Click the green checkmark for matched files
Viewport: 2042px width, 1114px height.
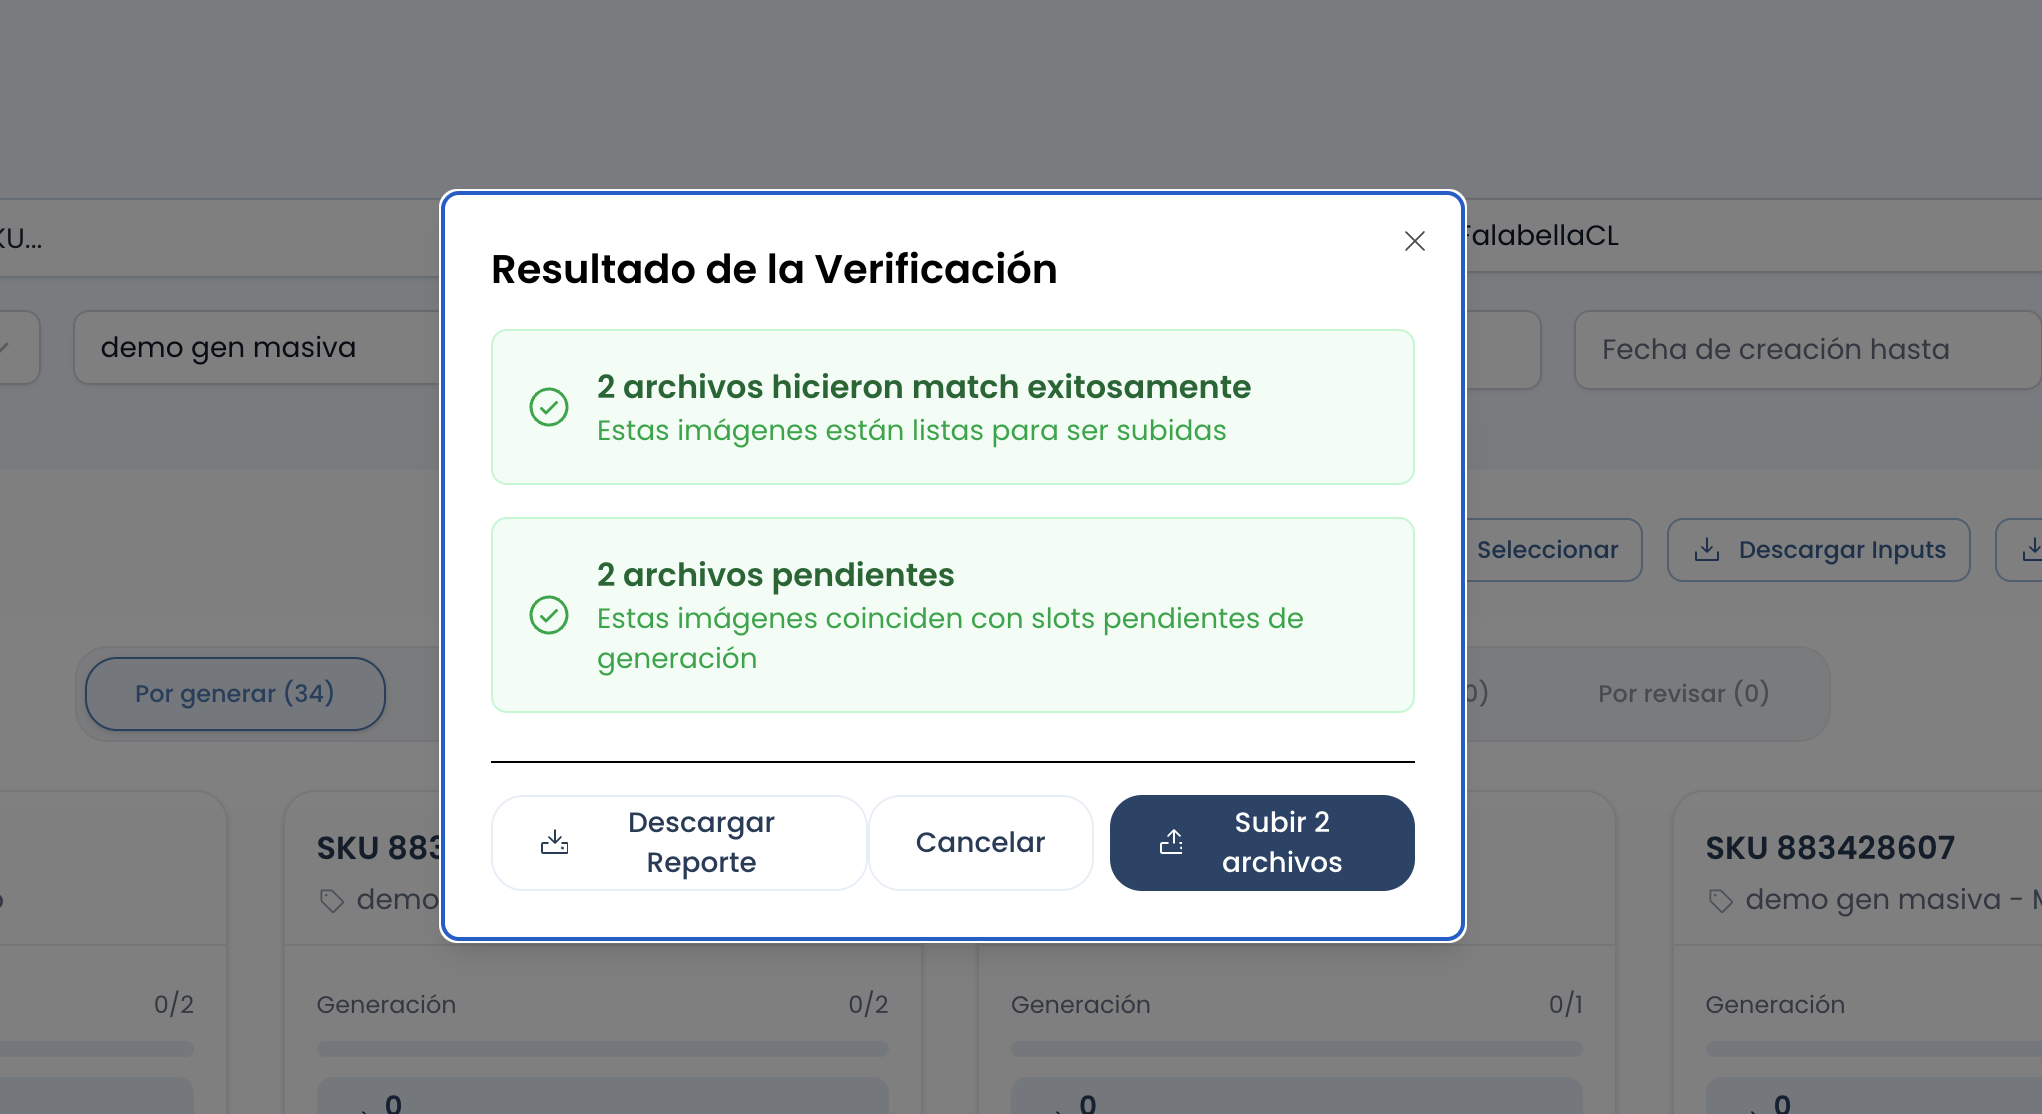549,407
